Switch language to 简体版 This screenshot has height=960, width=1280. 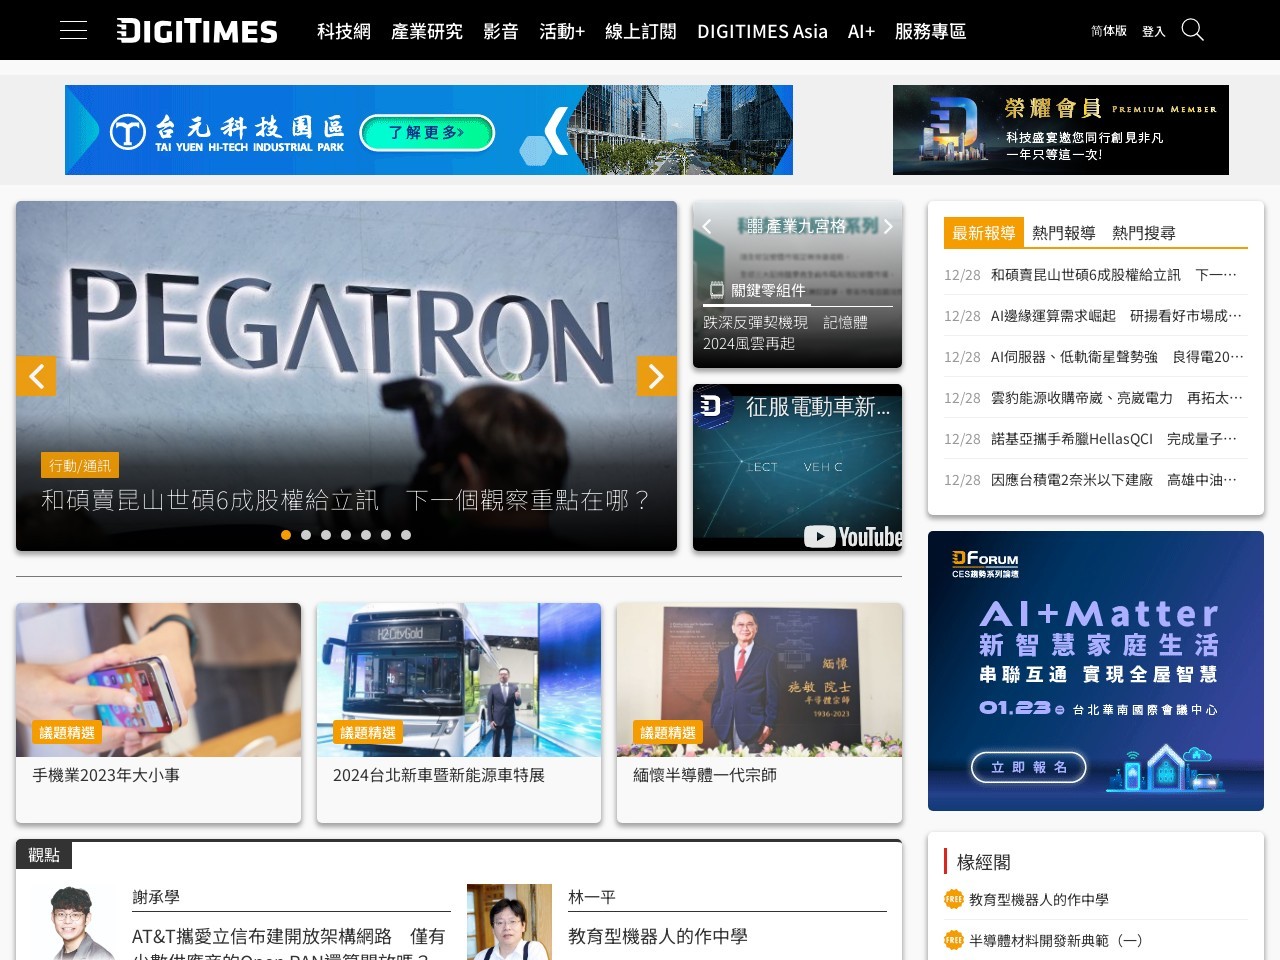point(1107,31)
